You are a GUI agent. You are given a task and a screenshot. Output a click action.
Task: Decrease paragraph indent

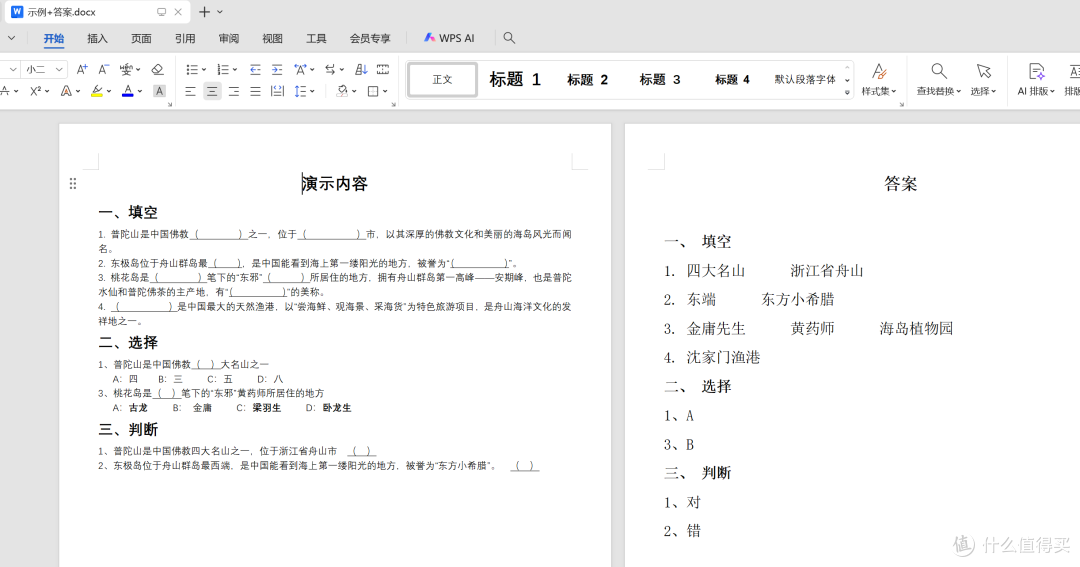(255, 70)
